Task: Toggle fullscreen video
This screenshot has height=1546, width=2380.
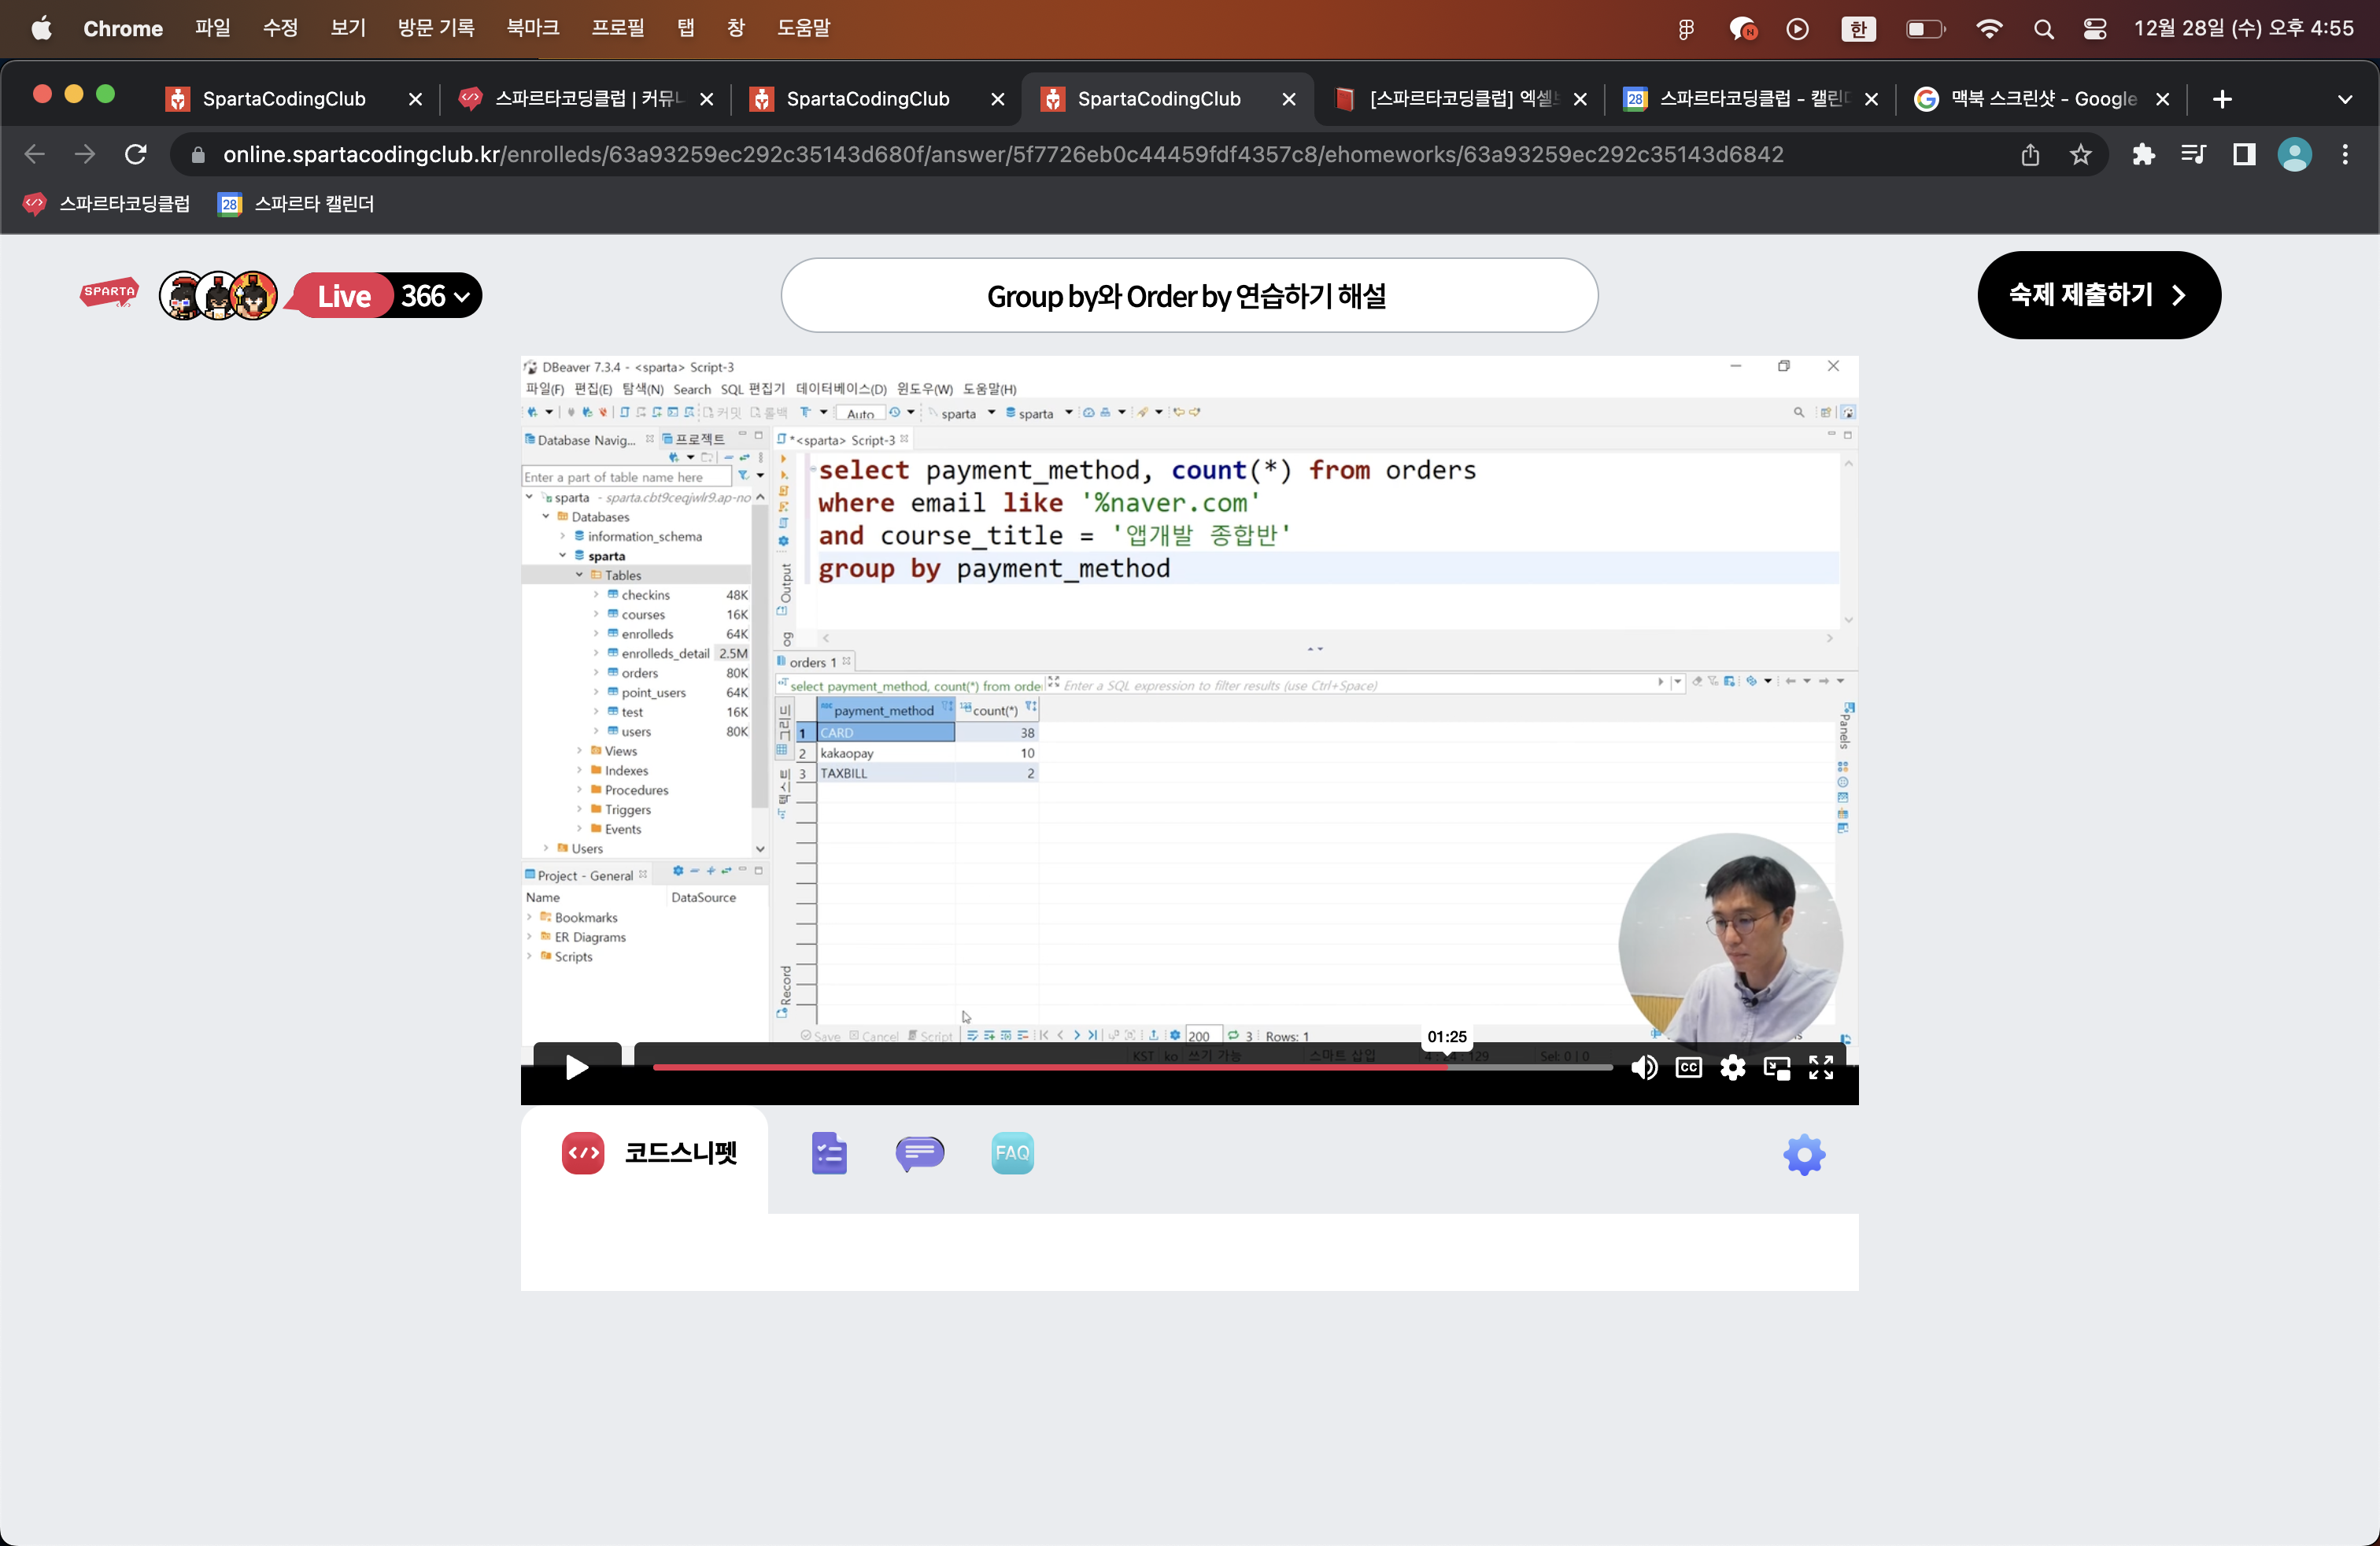Action: 1821,1068
